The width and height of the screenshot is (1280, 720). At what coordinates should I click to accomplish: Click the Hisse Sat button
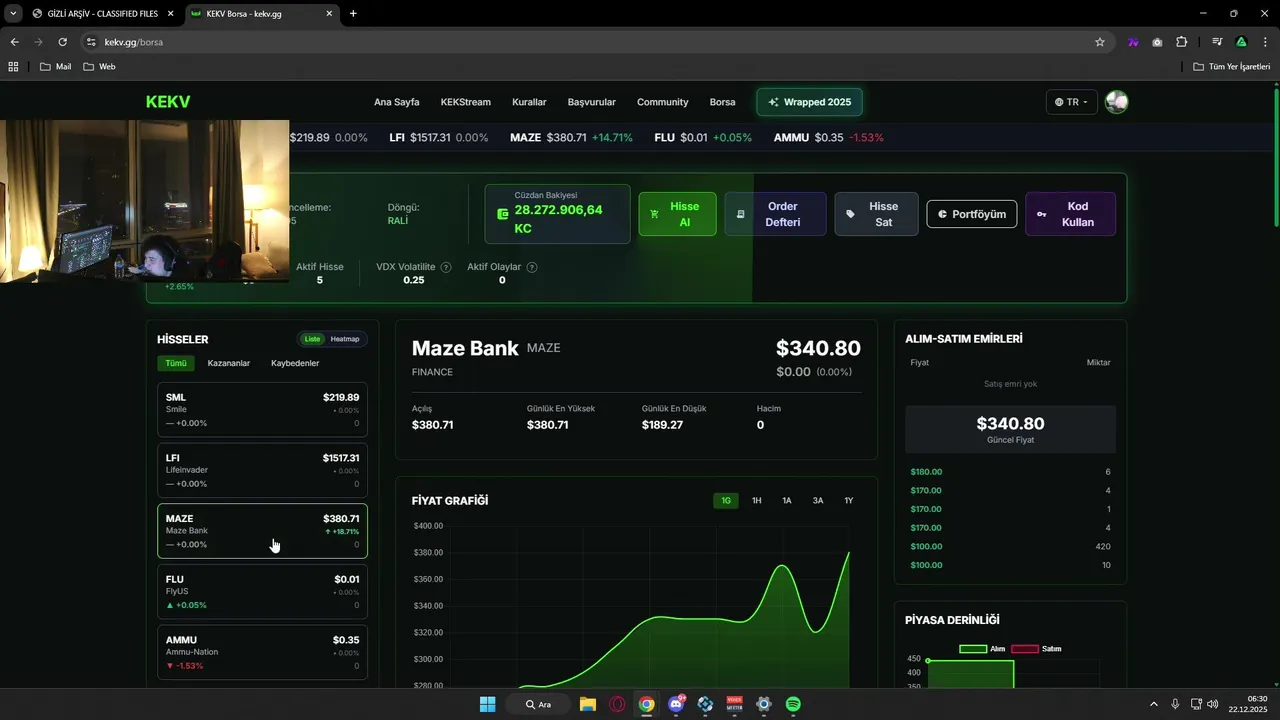(876, 214)
